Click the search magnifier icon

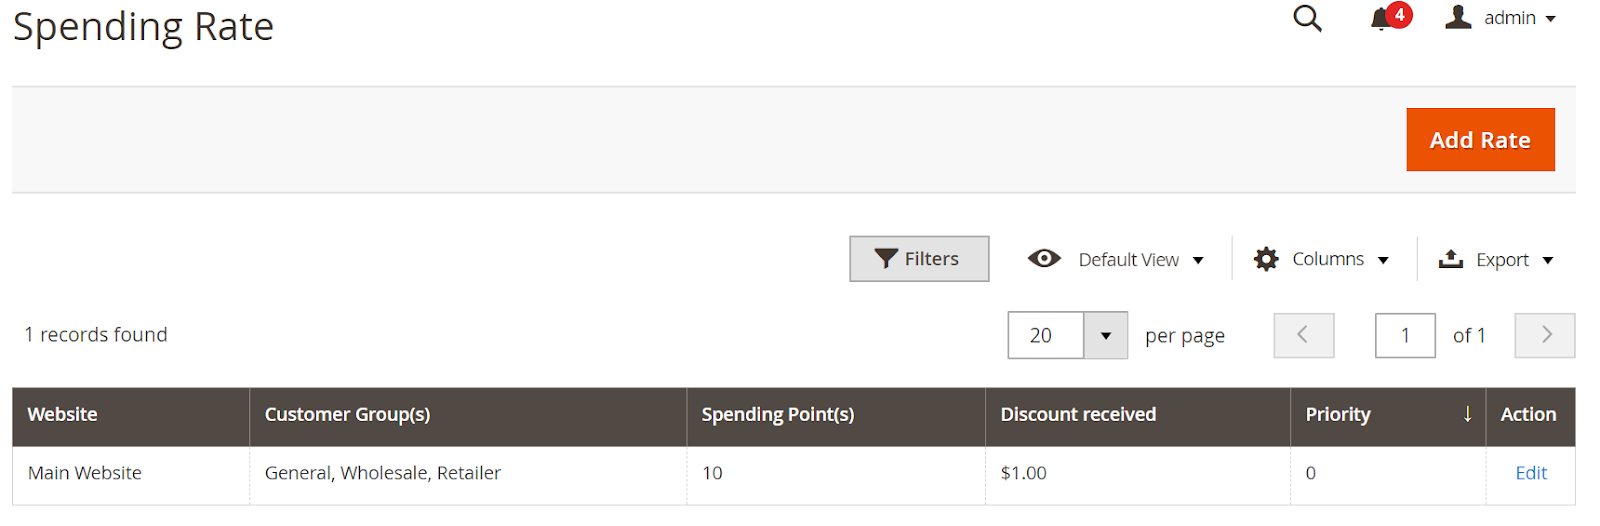coord(1307,18)
